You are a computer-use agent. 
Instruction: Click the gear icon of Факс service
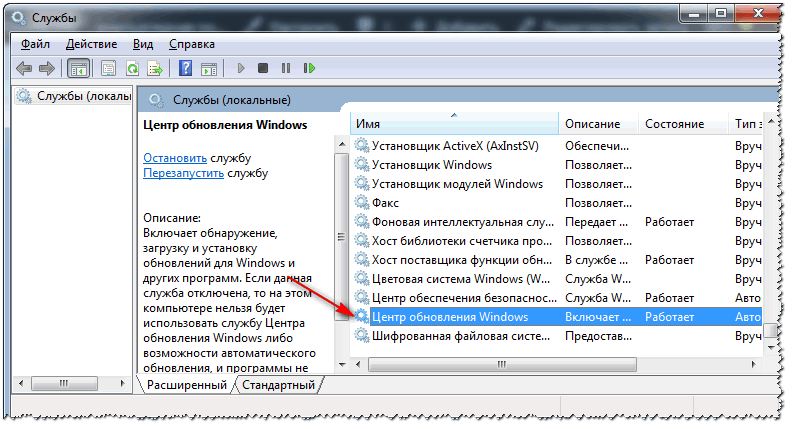click(361, 202)
